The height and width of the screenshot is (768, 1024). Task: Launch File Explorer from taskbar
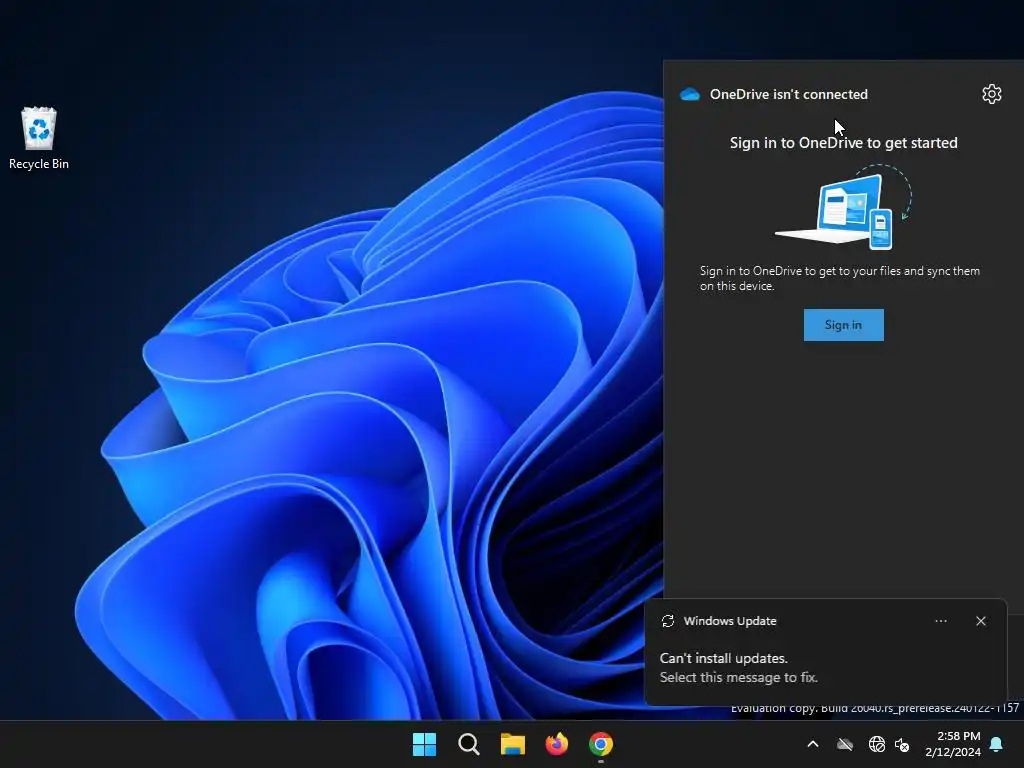[x=513, y=744]
